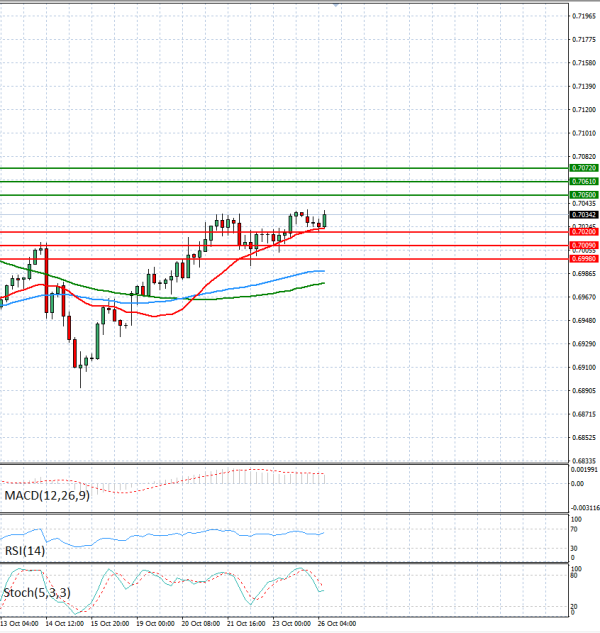This screenshot has height=633, width=600.
Task: Click the 15 Oct 20:00 time label
Action: coord(110,624)
